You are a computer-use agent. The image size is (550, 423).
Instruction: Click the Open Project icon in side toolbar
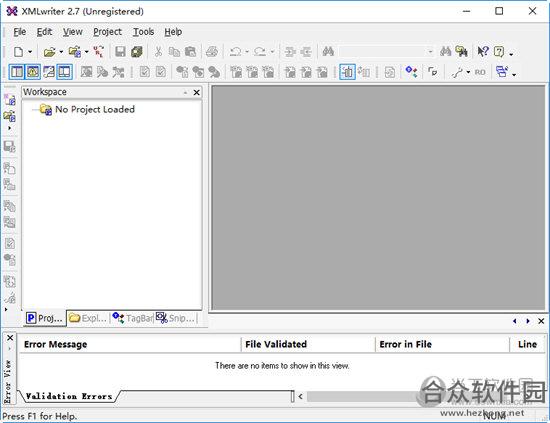point(9,116)
